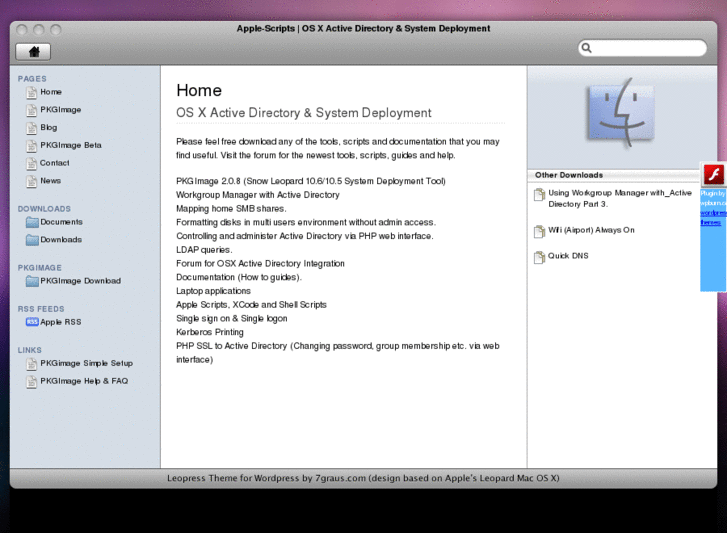Click the red Flash plugin icon
This screenshot has width=727, height=545.
coord(714,175)
